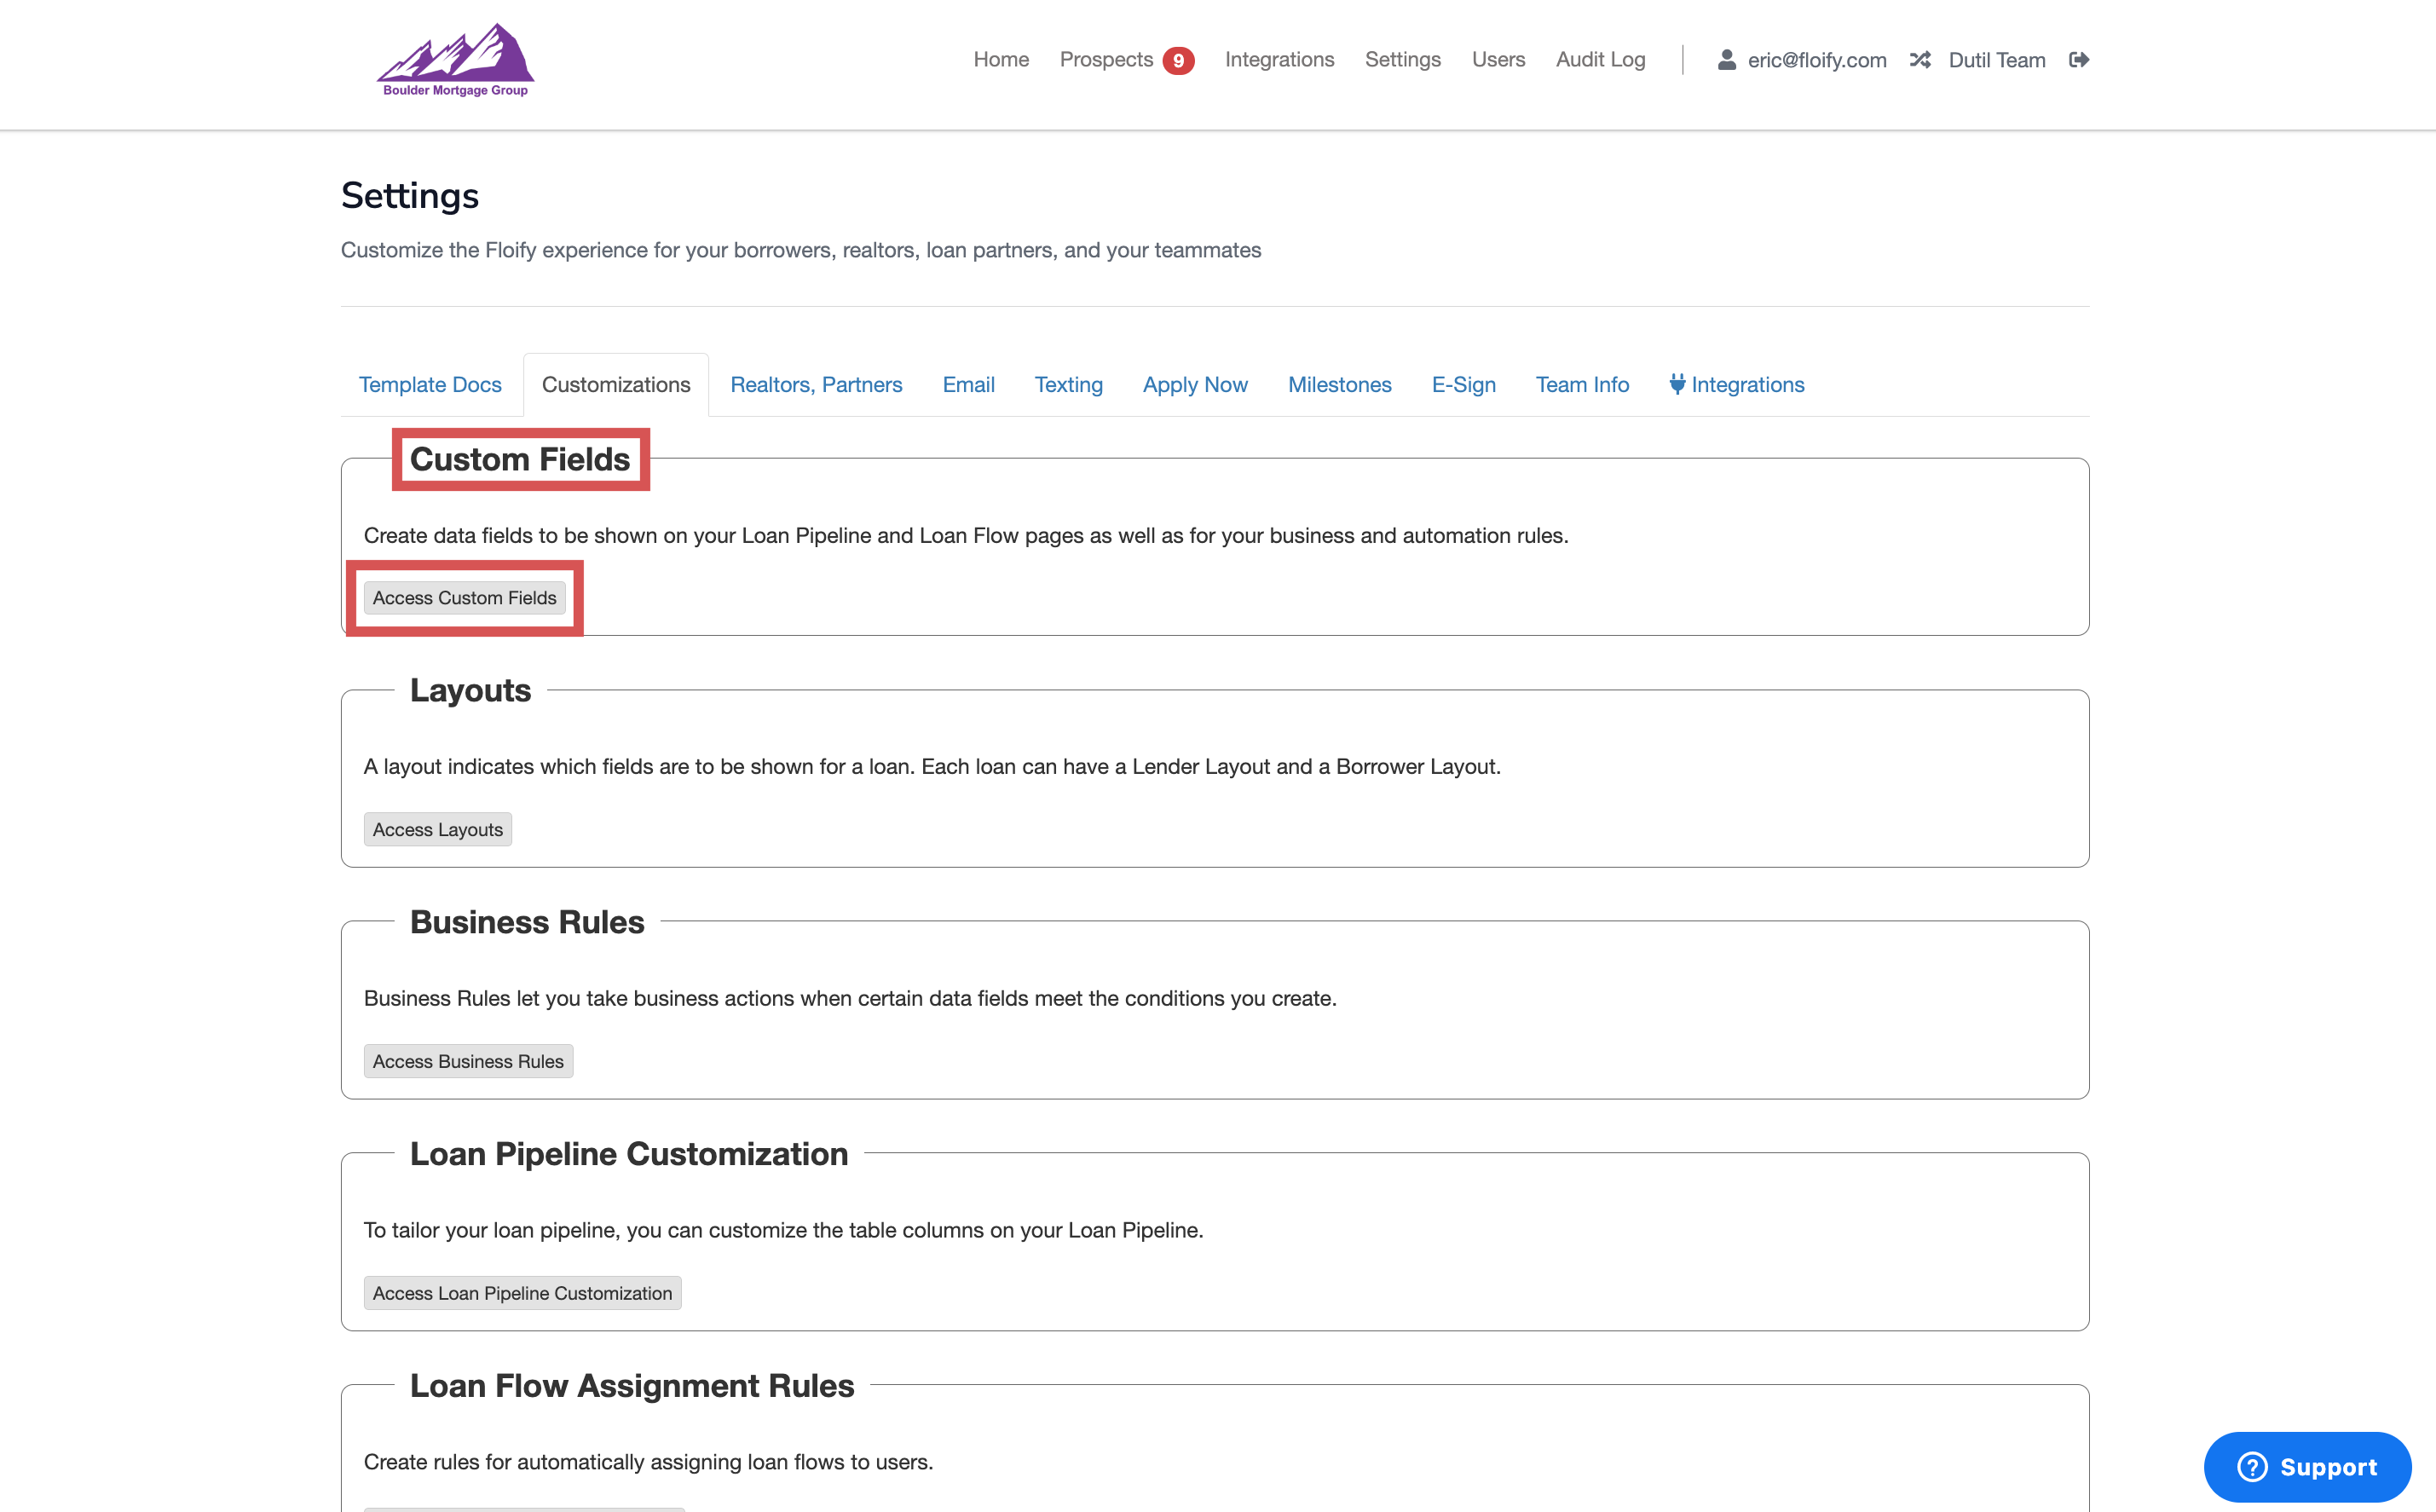Click Loan Flow Assignment Rules heading
Image resolution: width=2436 pixels, height=1512 pixels.
[x=632, y=1386]
